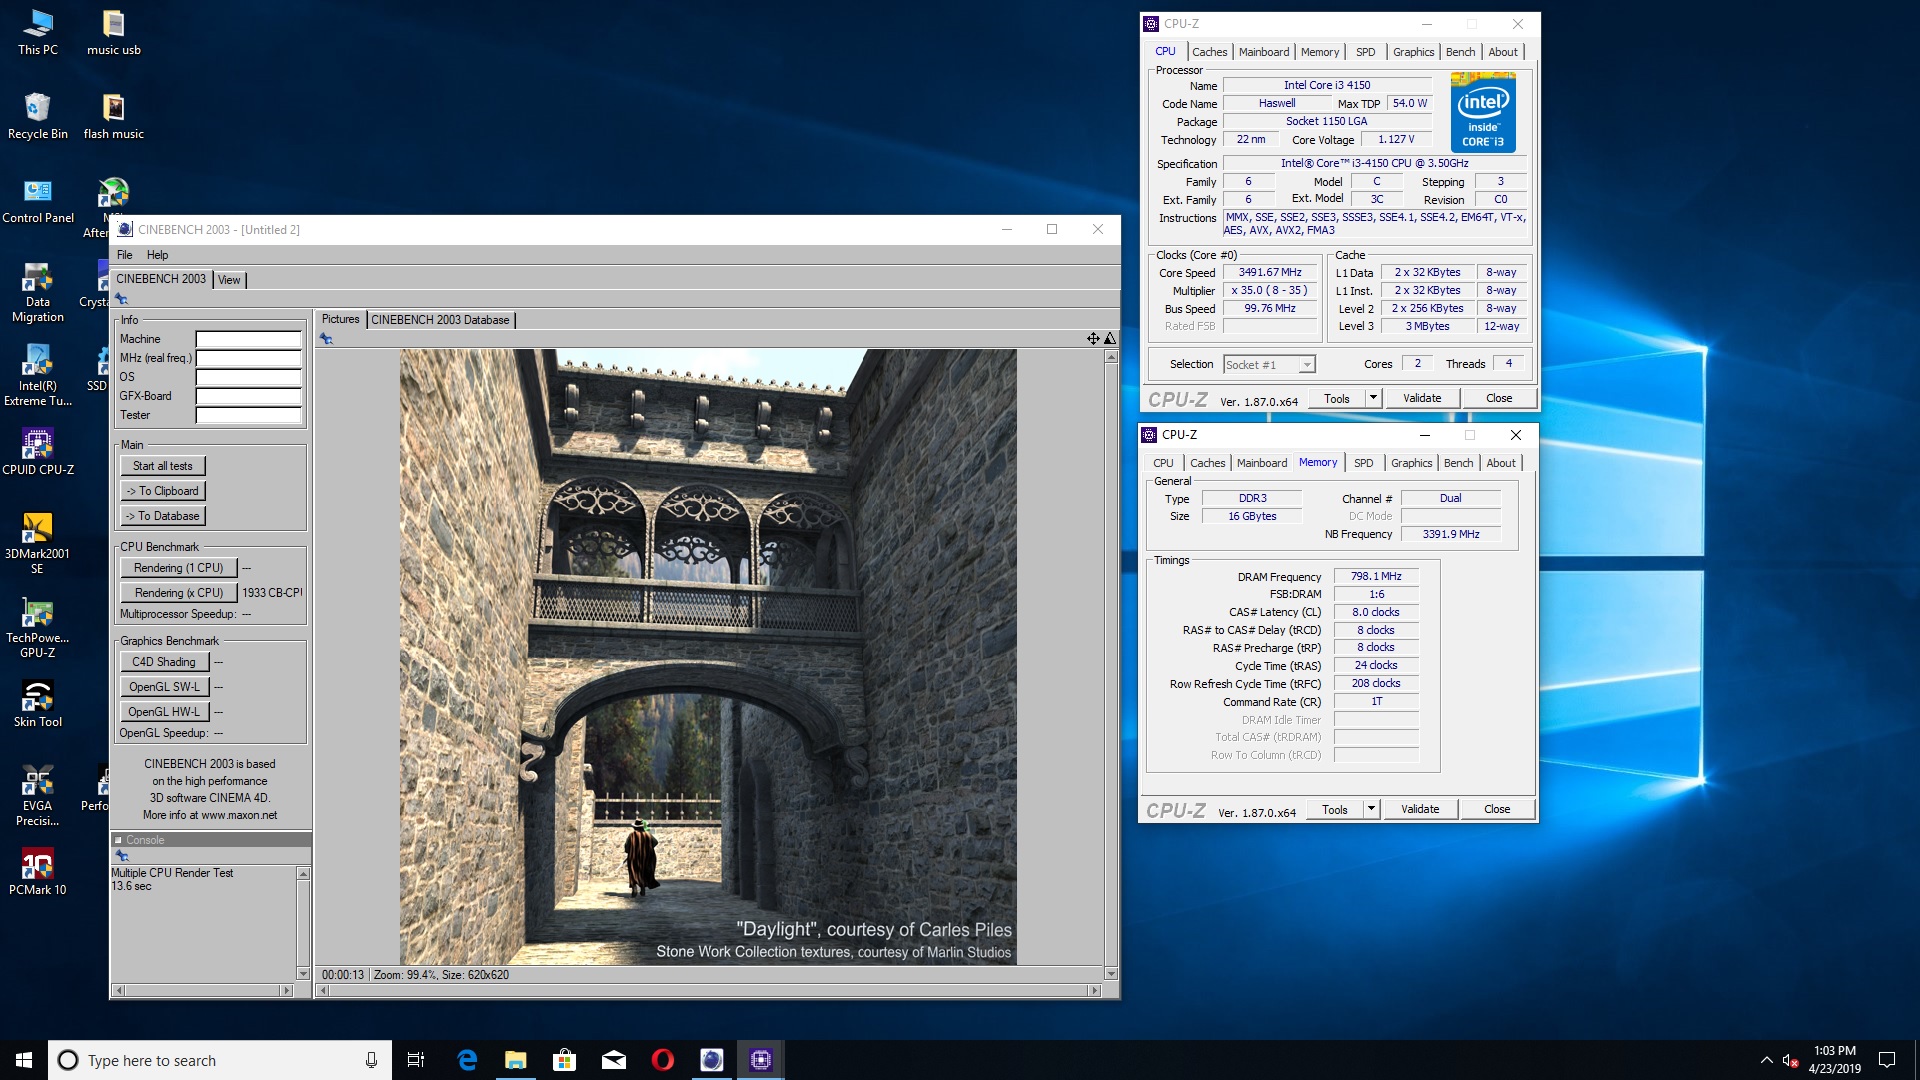1920x1080 pixels.
Task: Click the Machine input field
Action: [x=248, y=339]
